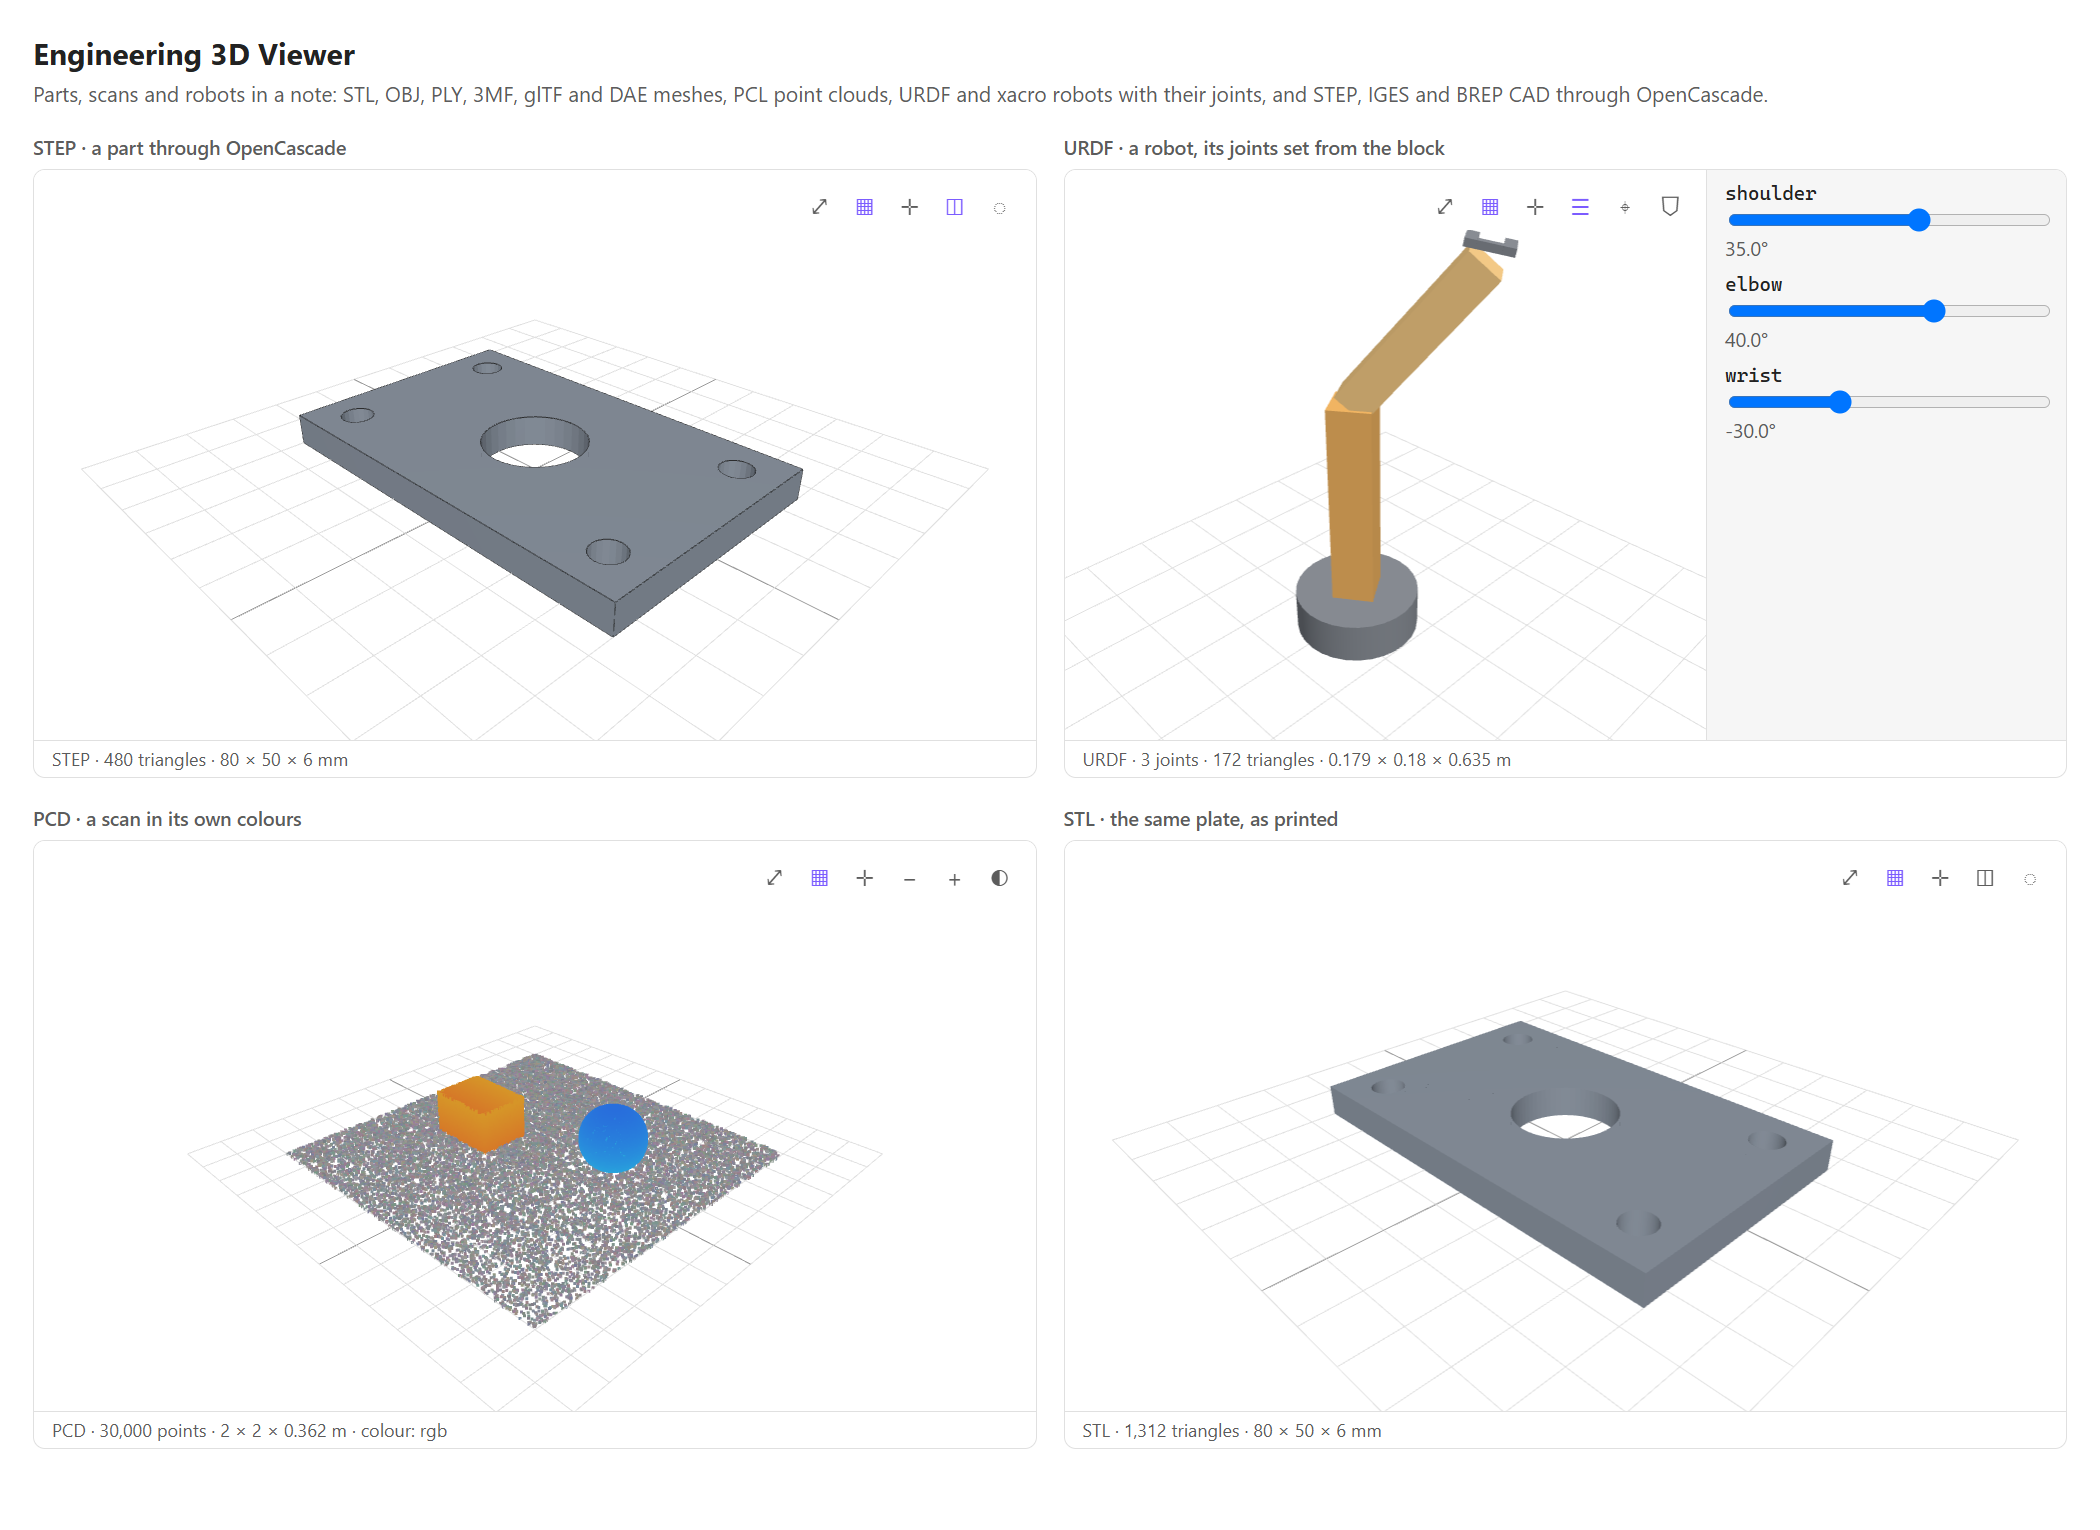Image resolution: width=2100 pixels, height=1530 pixels.
Task: Click the shoulder value '35.0°'
Action: click(x=1746, y=249)
